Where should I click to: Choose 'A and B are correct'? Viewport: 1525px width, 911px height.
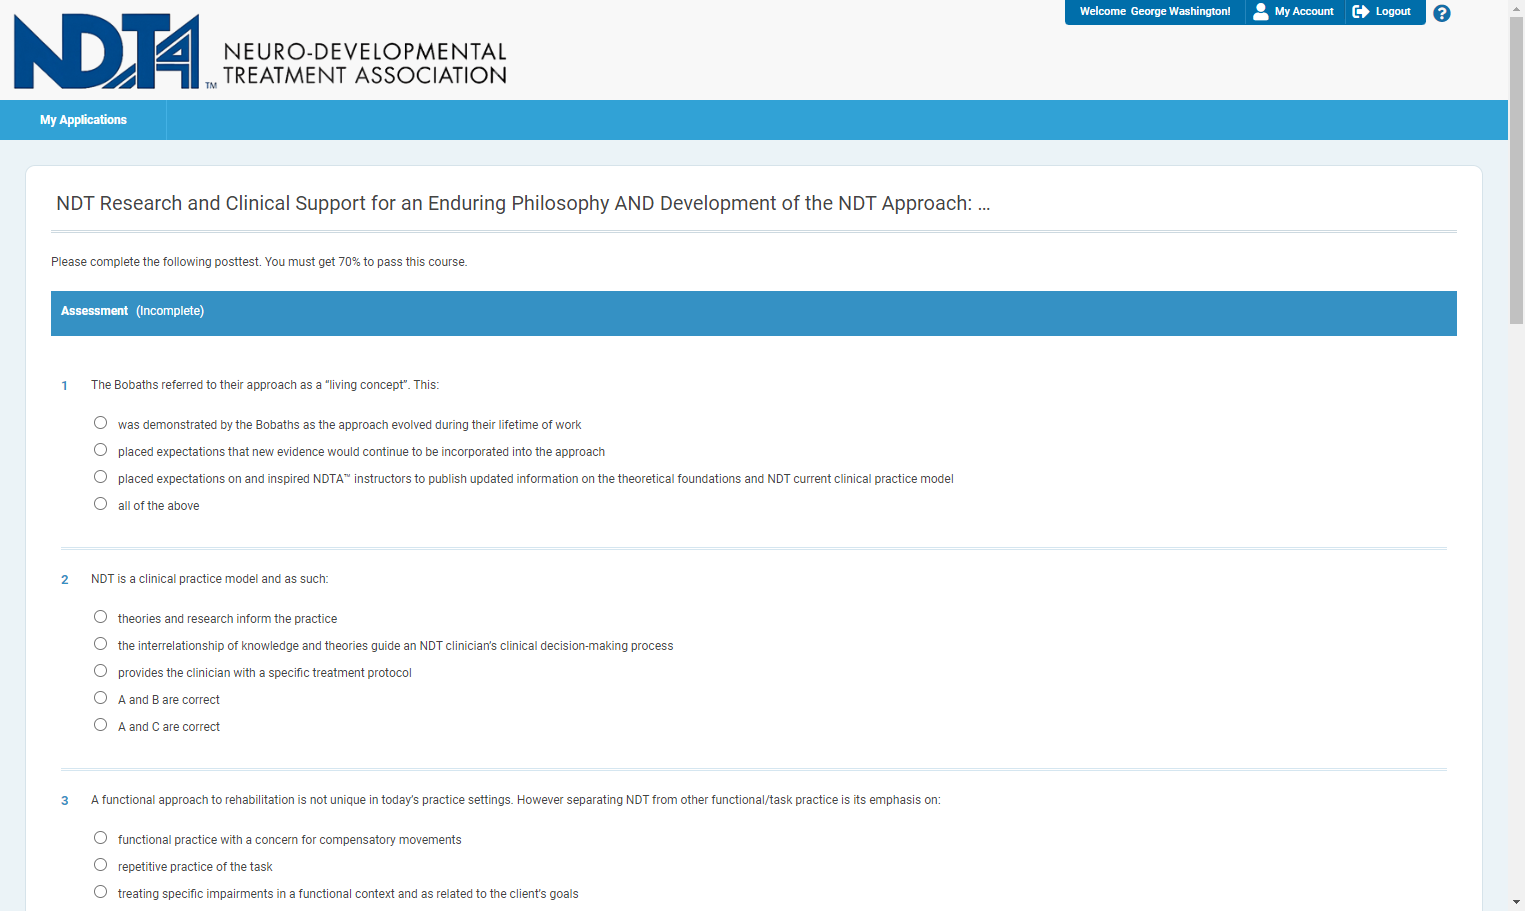point(100,698)
